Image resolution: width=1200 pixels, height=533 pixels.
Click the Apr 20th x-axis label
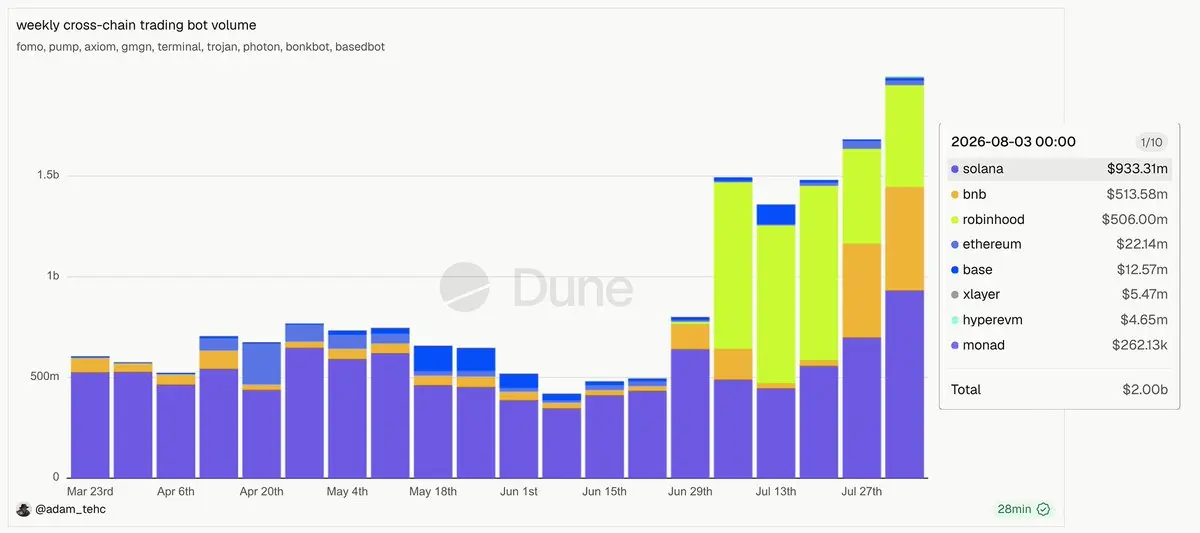click(x=262, y=492)
